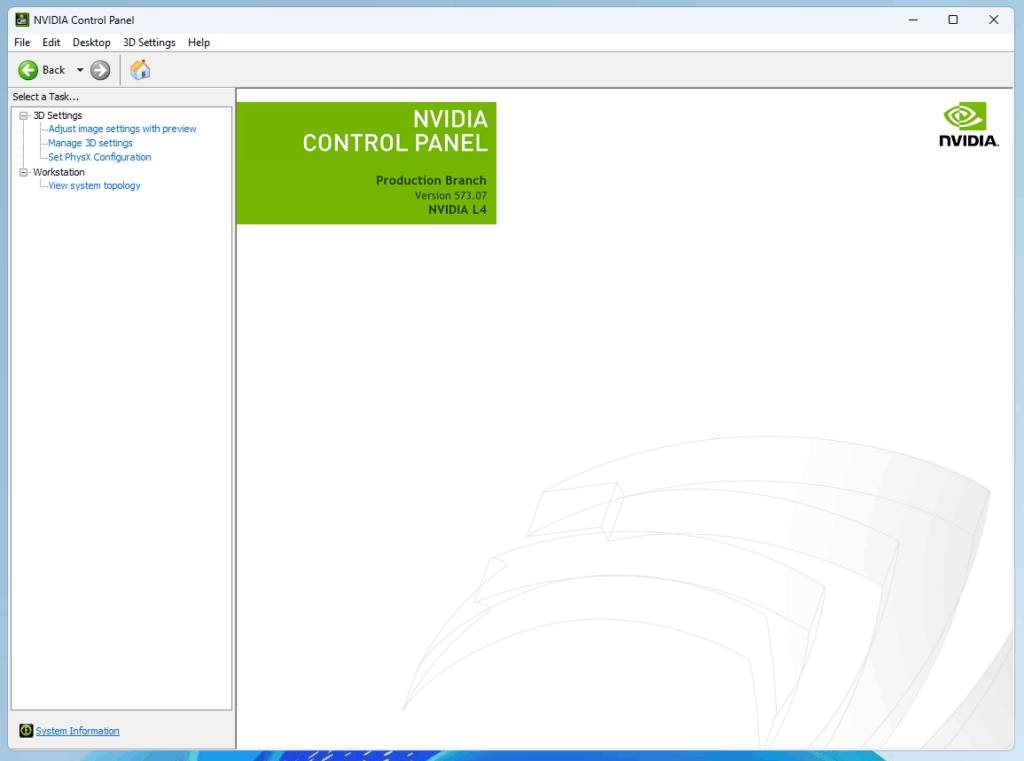The width and height of the screenshot is (1024, 761).
Task: Collapse the 3D Settings tree node
Action: pos(24,116)
